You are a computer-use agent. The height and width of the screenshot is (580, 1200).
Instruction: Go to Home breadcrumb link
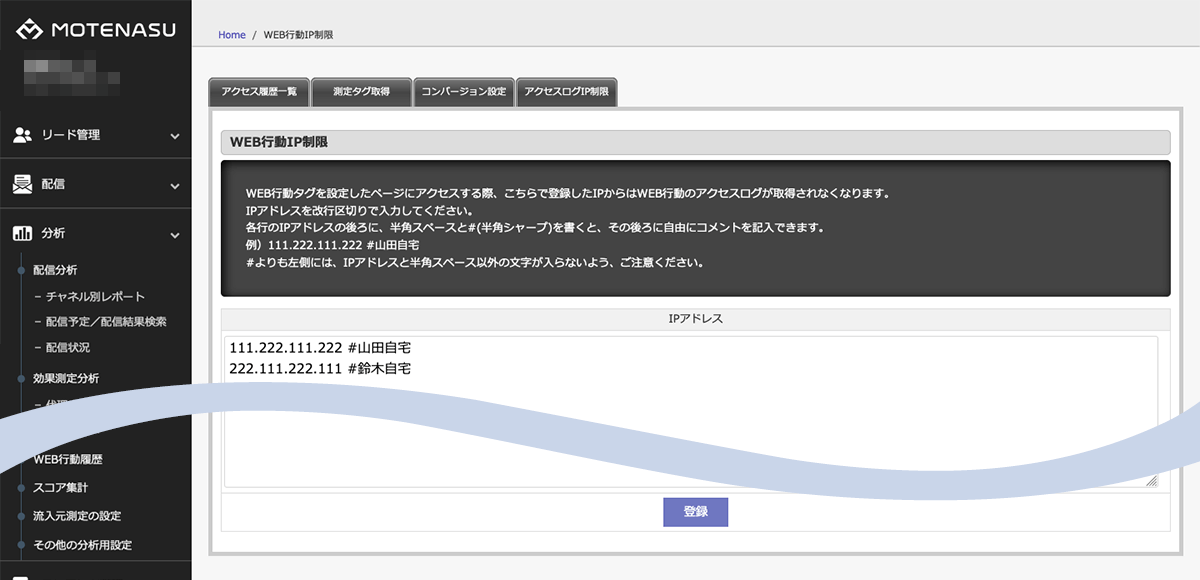(232, 35)
